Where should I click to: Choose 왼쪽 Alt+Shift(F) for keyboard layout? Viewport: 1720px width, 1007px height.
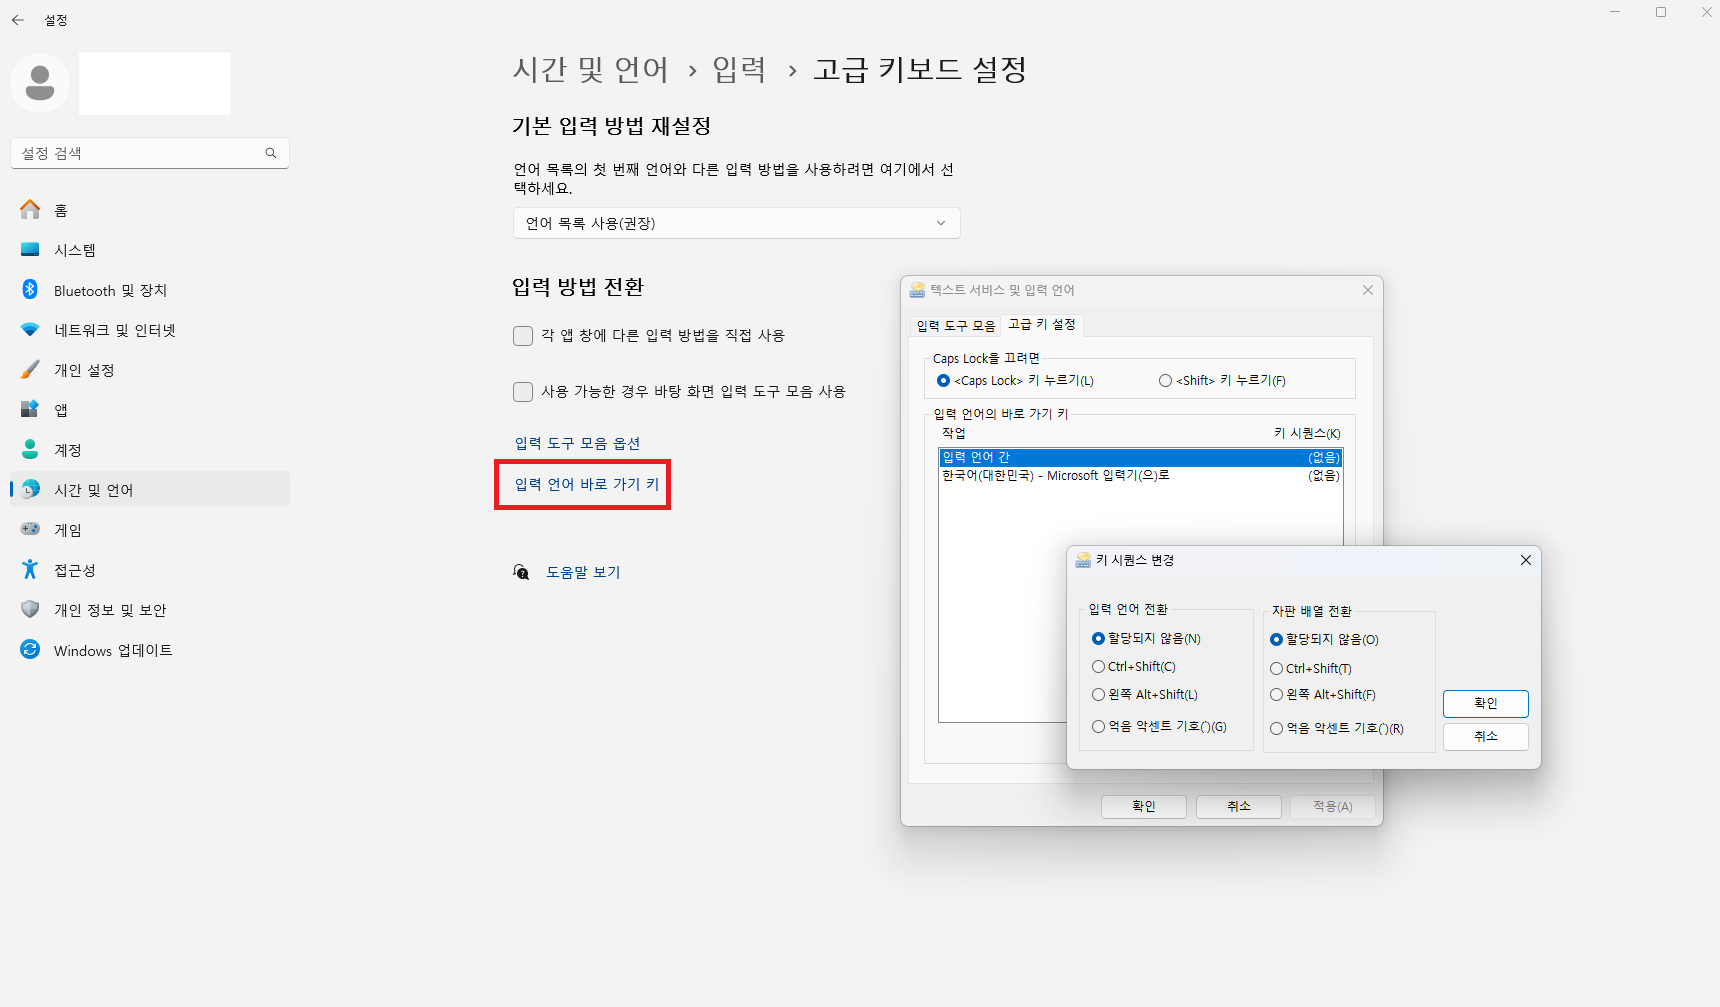tap(1276, 695)
